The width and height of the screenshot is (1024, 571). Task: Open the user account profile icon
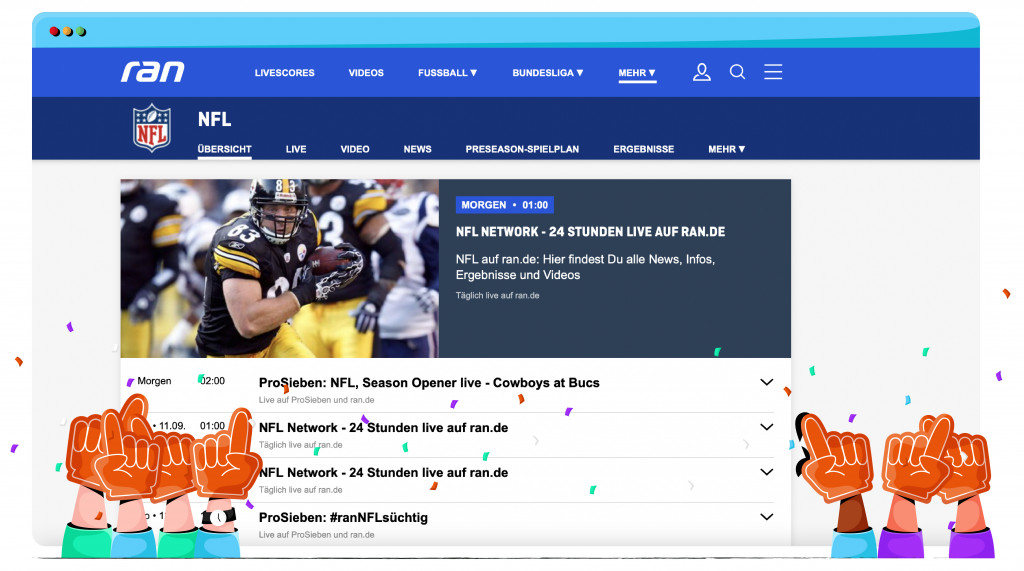tap(702, 72)
